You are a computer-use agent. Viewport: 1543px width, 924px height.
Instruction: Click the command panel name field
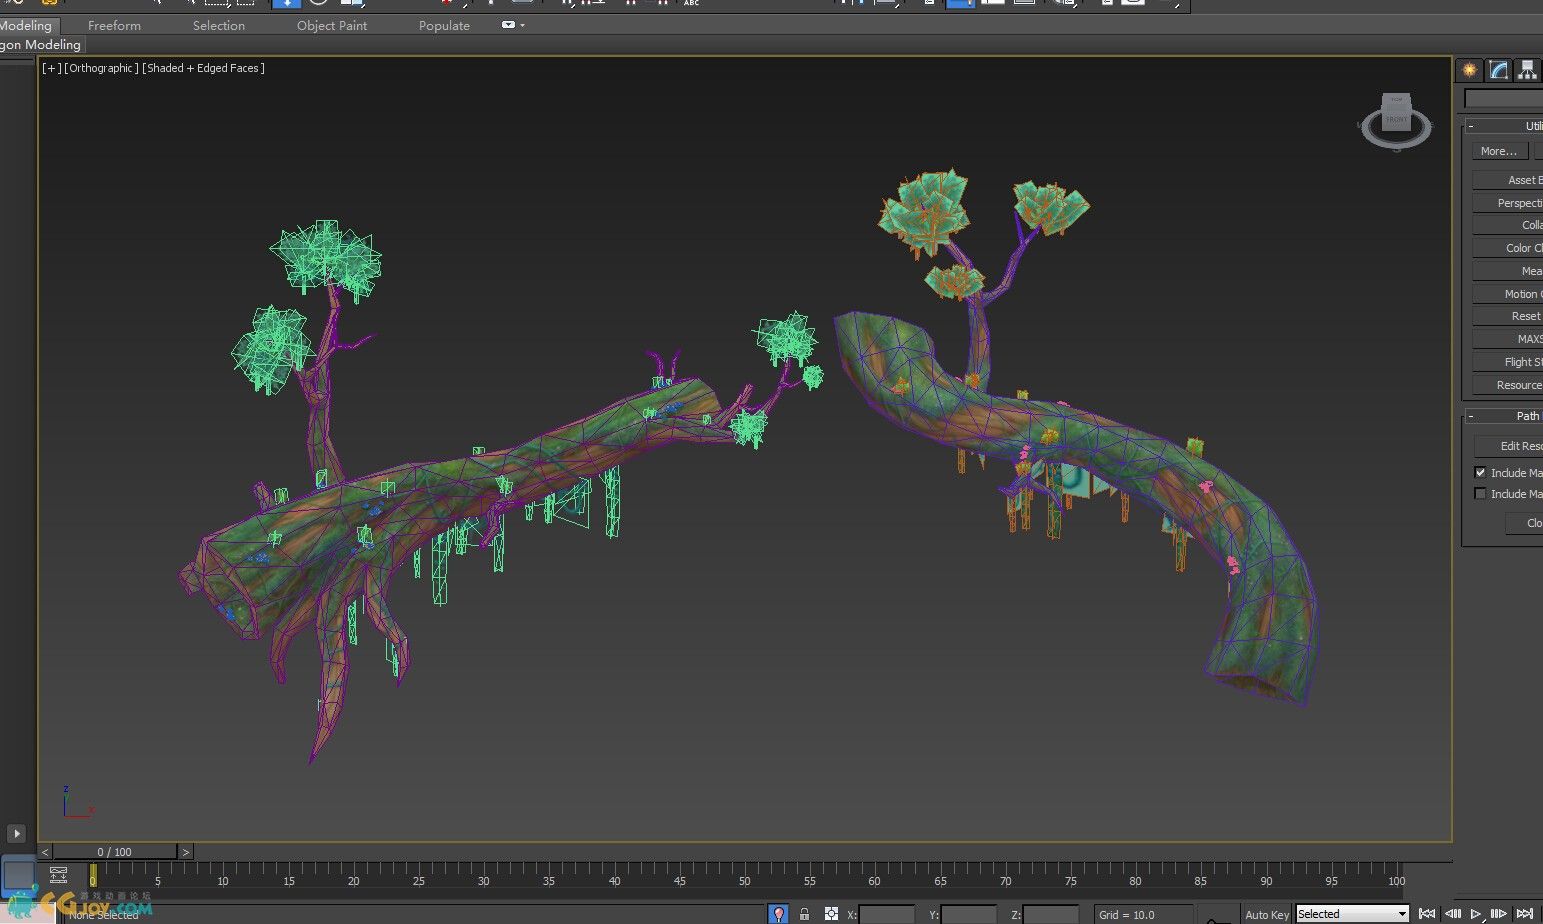1503,98
